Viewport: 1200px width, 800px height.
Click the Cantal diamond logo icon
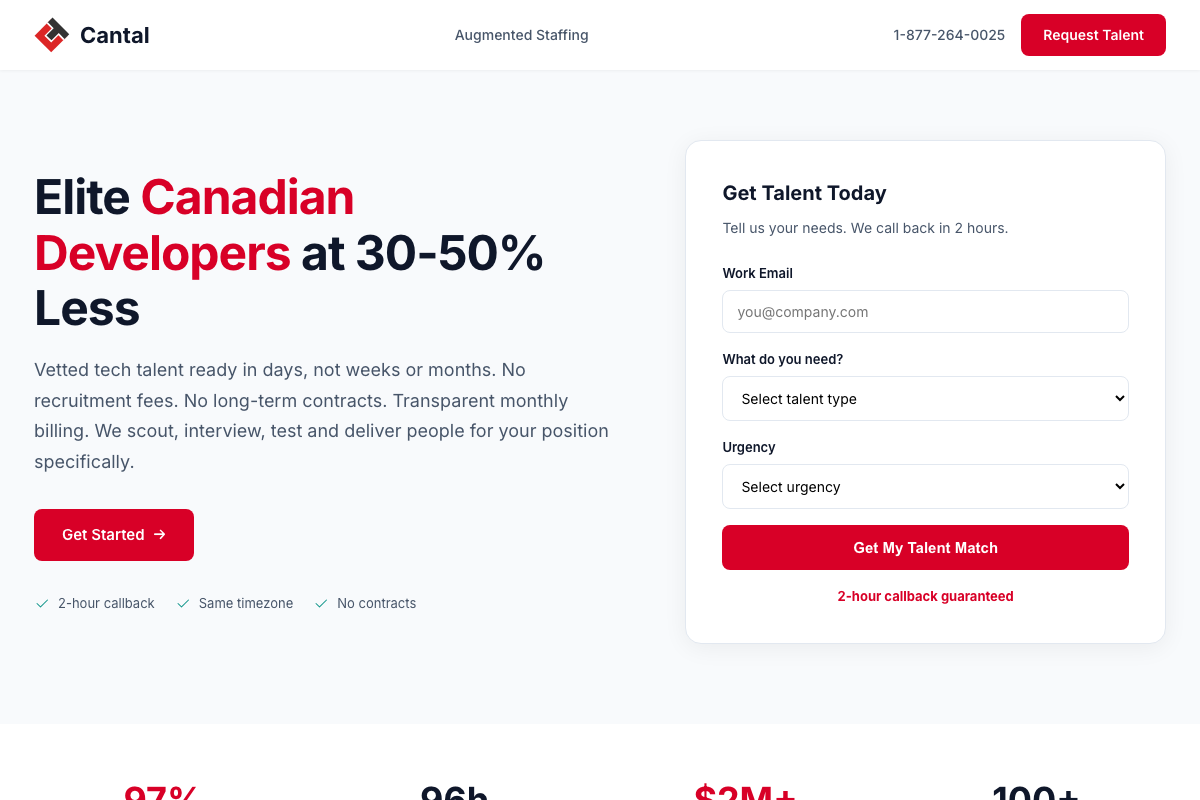(x=52, y=35)
